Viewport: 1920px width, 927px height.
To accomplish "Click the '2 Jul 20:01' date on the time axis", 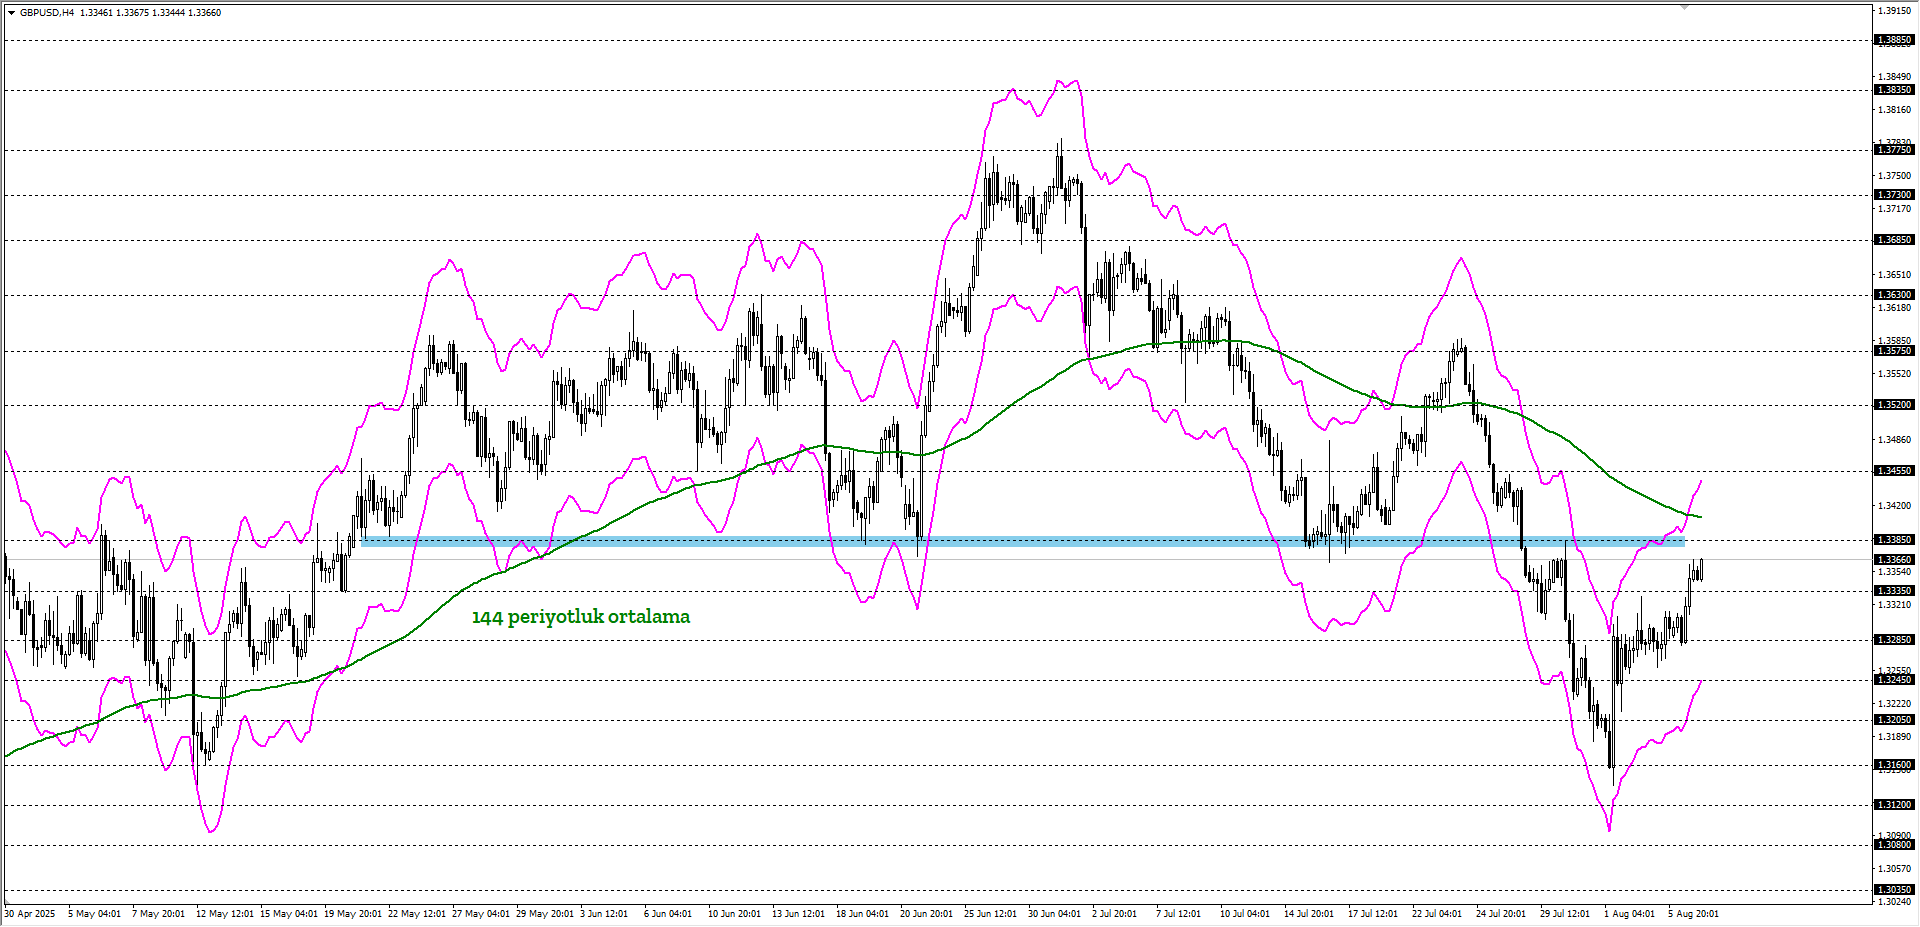I will (x=1114, y=914).
